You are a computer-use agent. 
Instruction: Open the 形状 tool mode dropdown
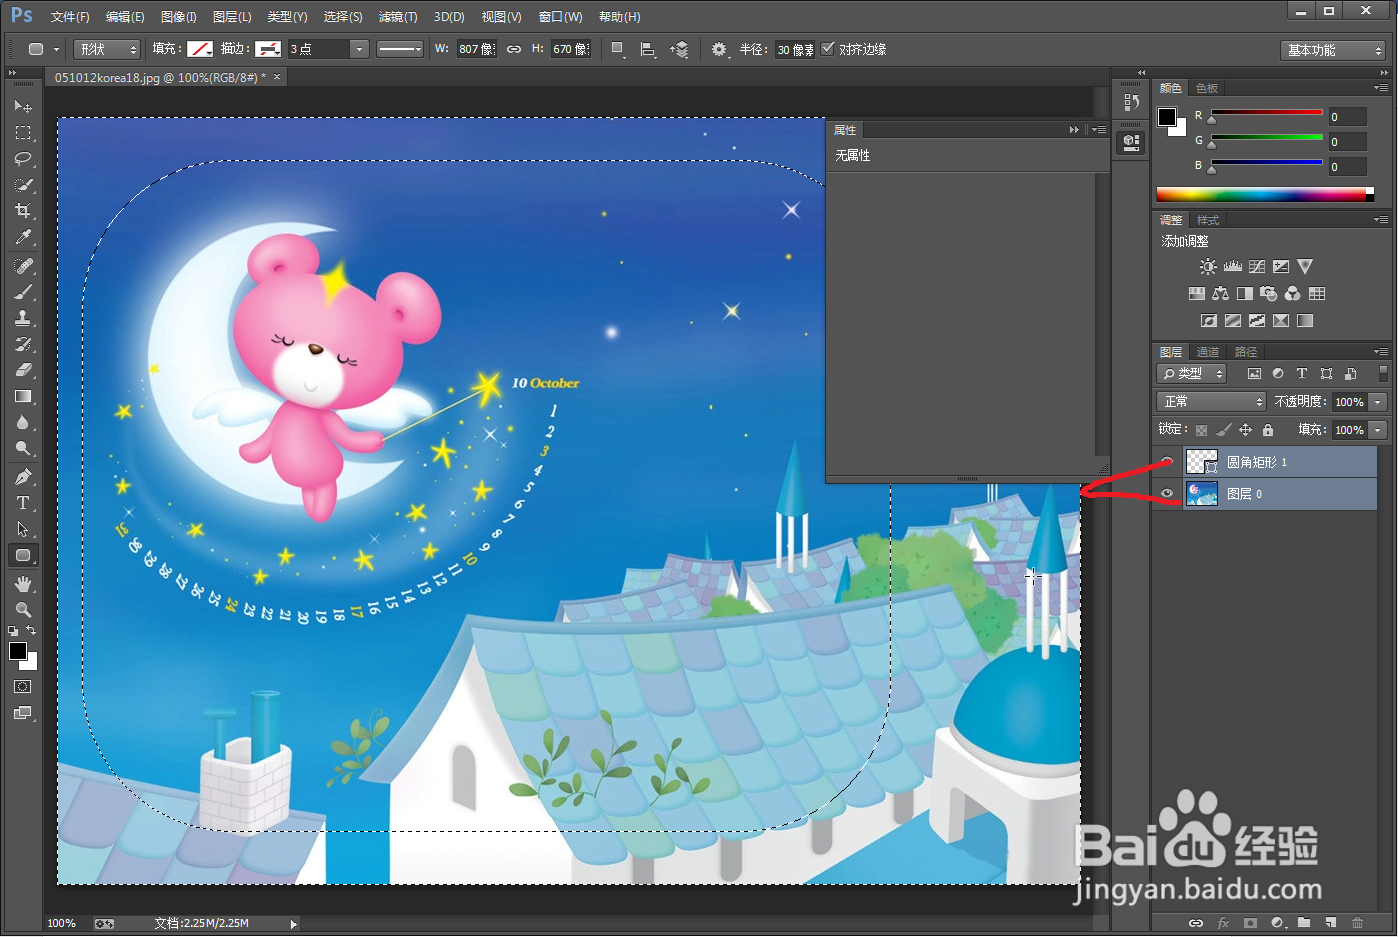[x=106, y=49]
